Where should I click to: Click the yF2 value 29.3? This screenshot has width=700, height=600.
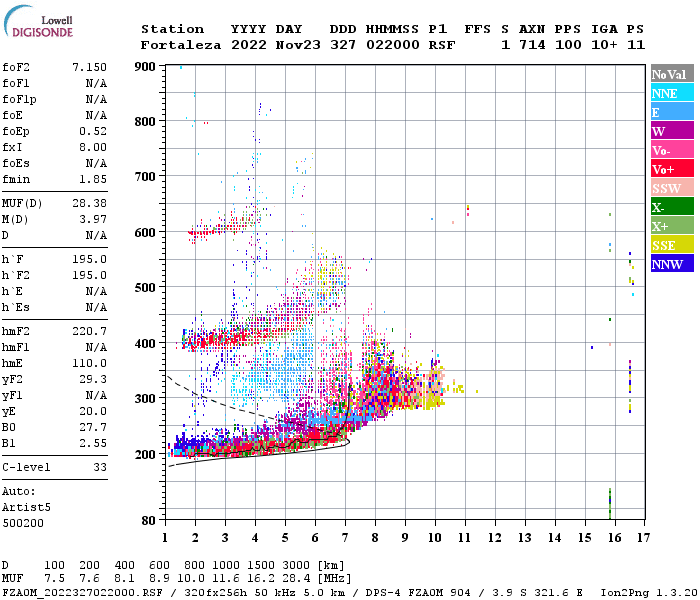pos(93,379)
